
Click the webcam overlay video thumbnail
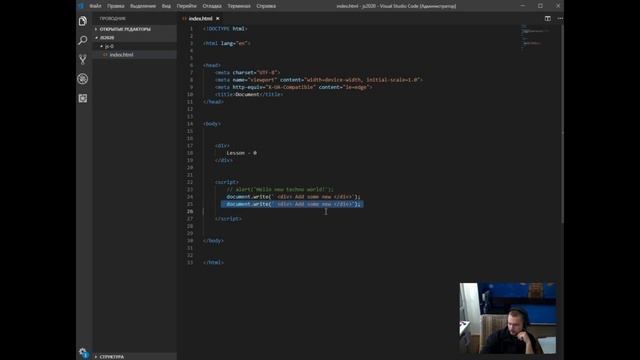point(508,318)
